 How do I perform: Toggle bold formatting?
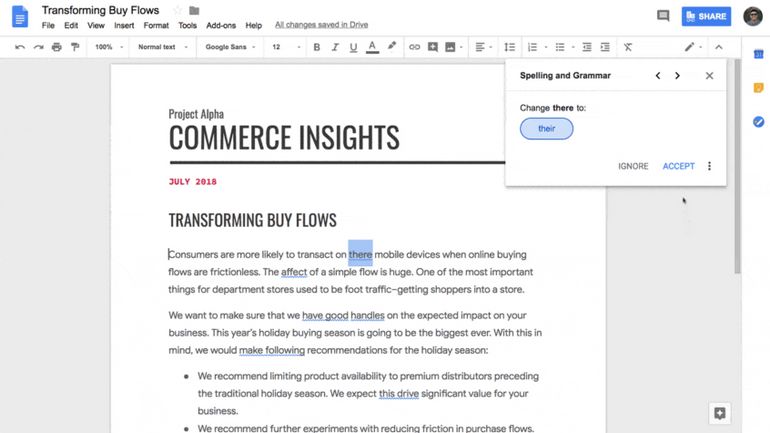coord(316,47)
